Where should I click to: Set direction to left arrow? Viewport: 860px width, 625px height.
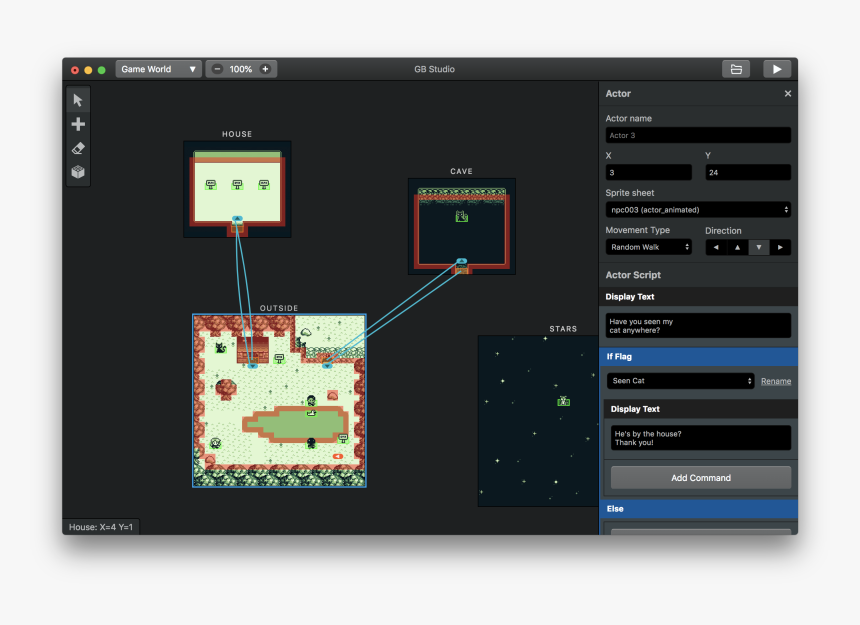tap(716, 247)
